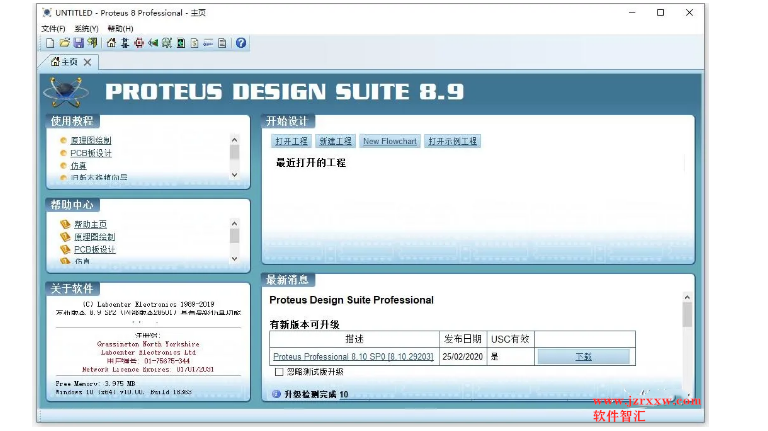Click the 打开示例工程 button
The image size is (768, 431).
click(x=453, y=142)
